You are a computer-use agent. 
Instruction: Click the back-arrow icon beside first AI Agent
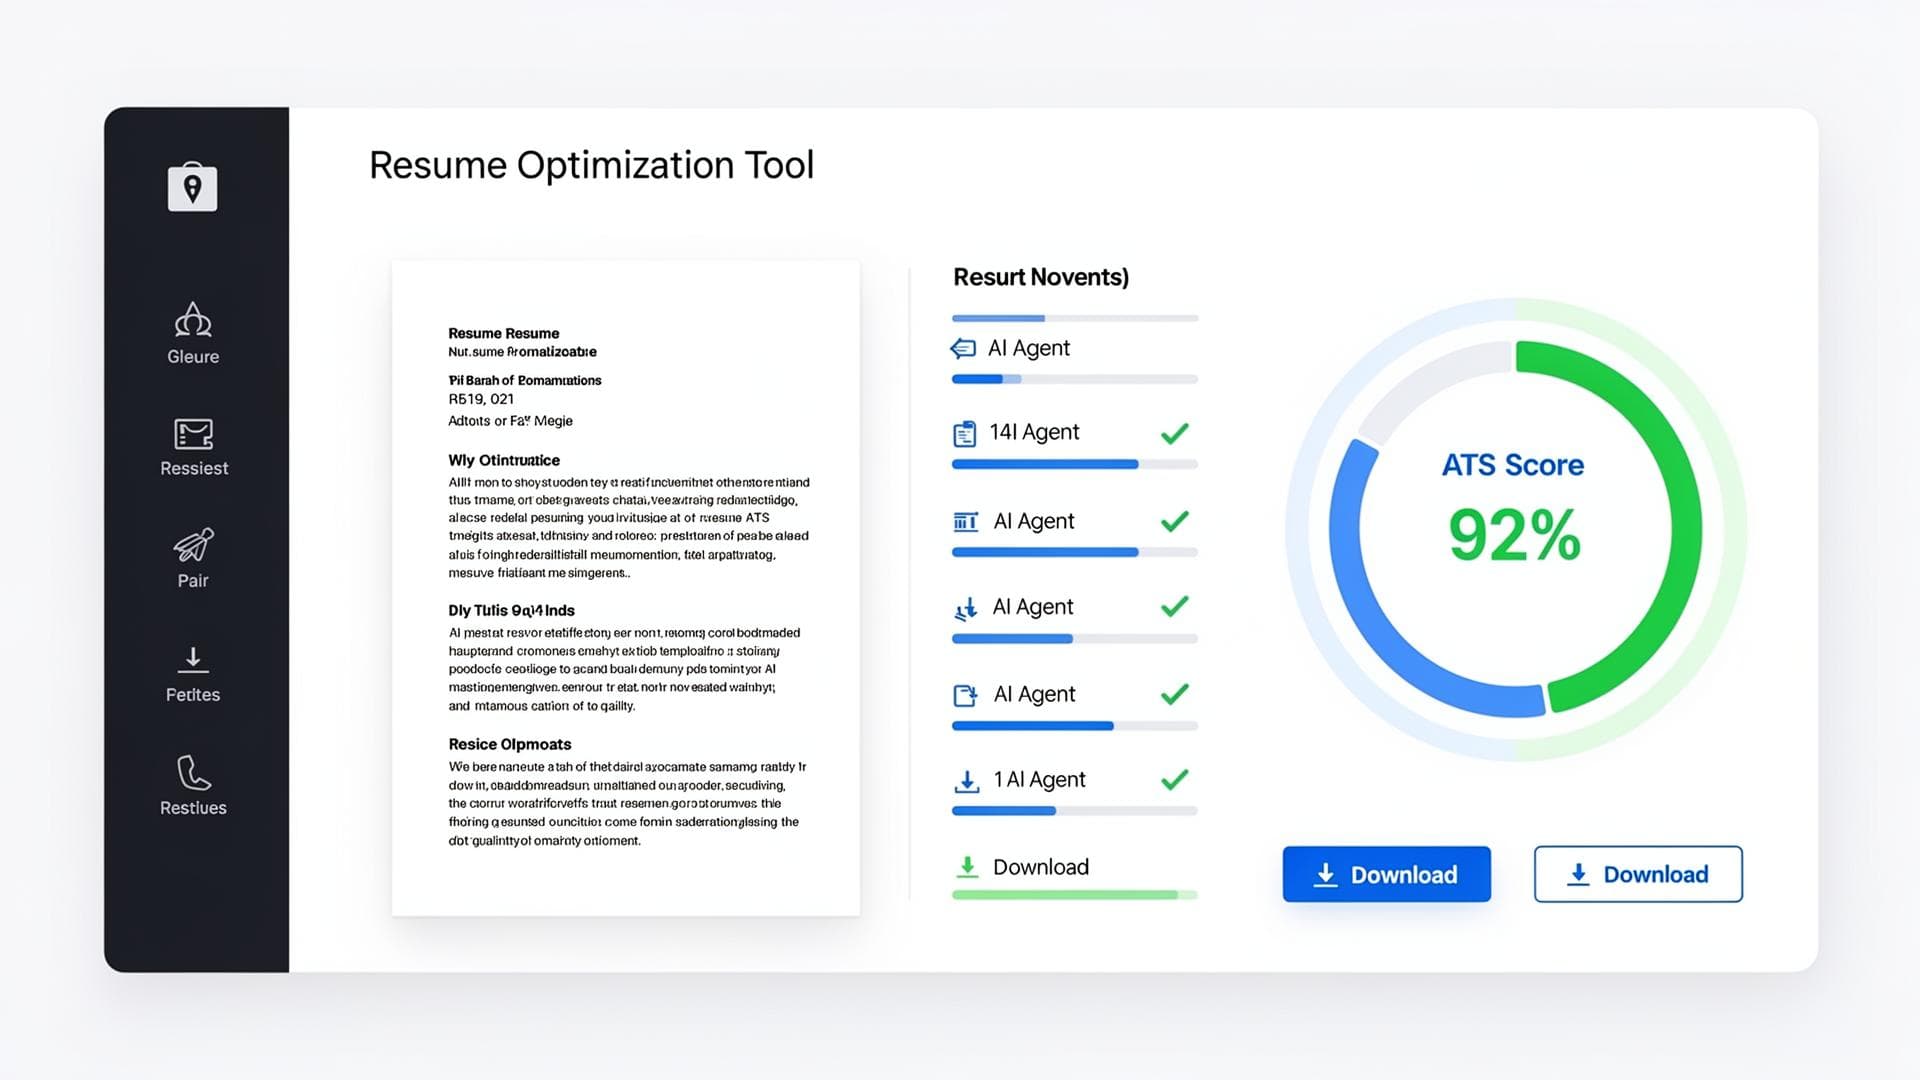click(964, 348)
